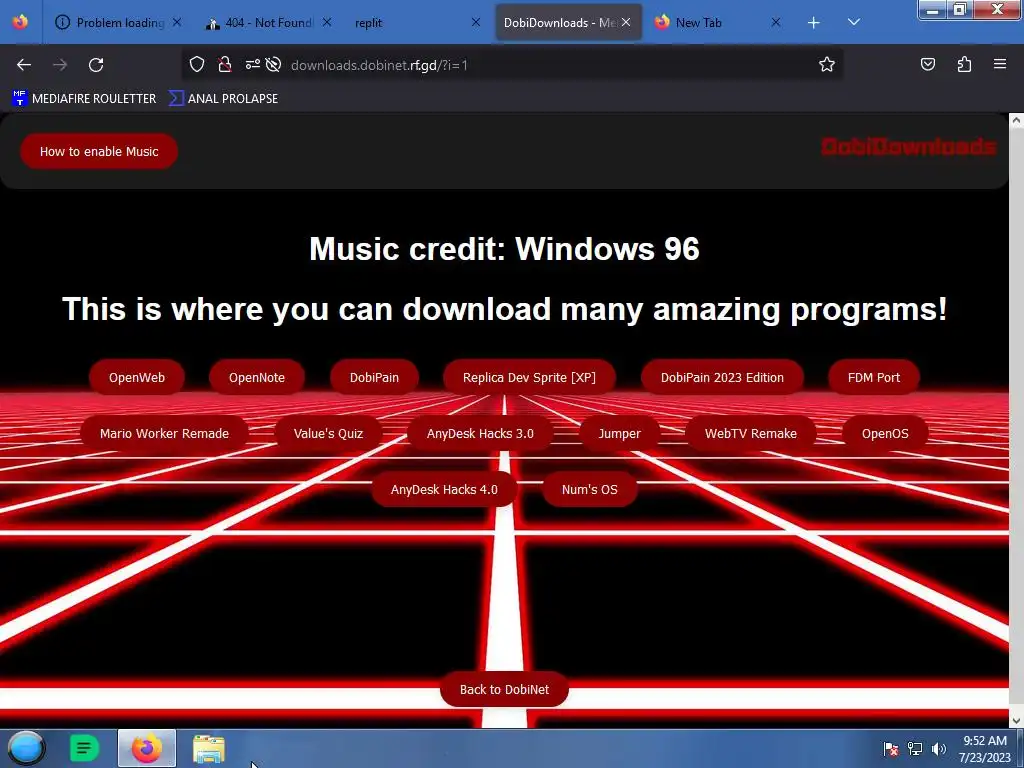Viewport: 1024px width, 768px height.
Task: Click the page scrollbar down arrow
Action: point(1016,721)
